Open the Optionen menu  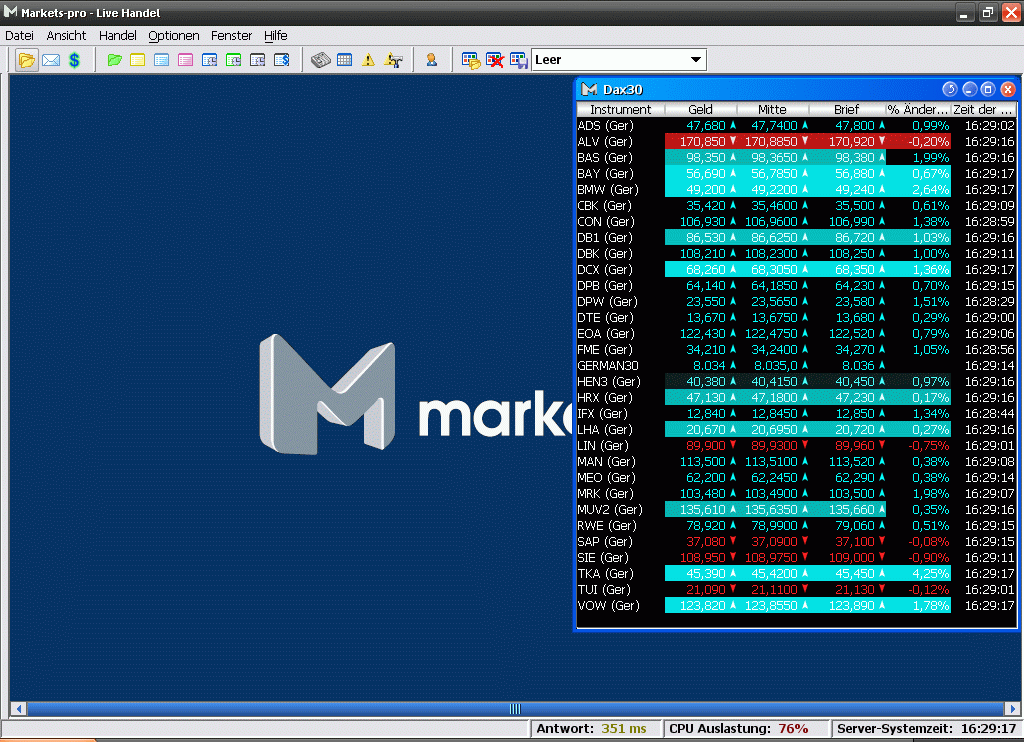(x=173, y=35)
